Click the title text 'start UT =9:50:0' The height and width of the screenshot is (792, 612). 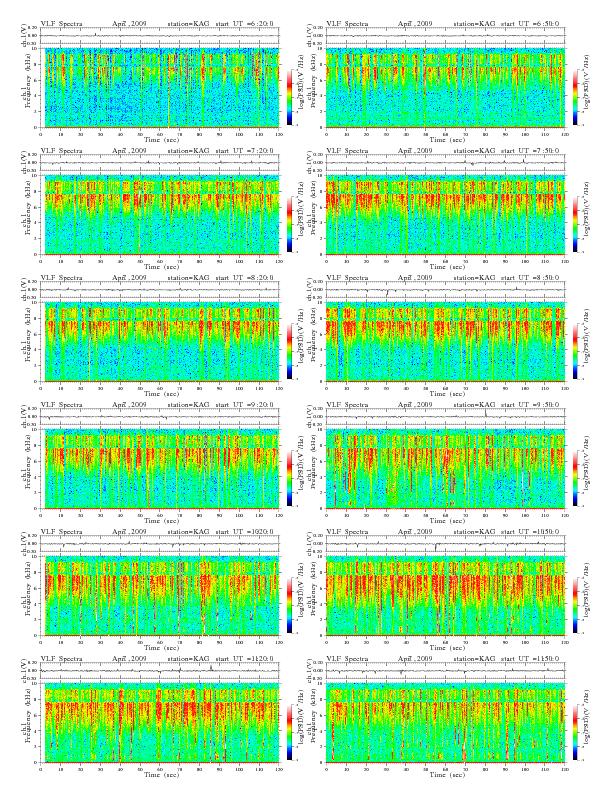pyautogui.click(x=530, y=405)
